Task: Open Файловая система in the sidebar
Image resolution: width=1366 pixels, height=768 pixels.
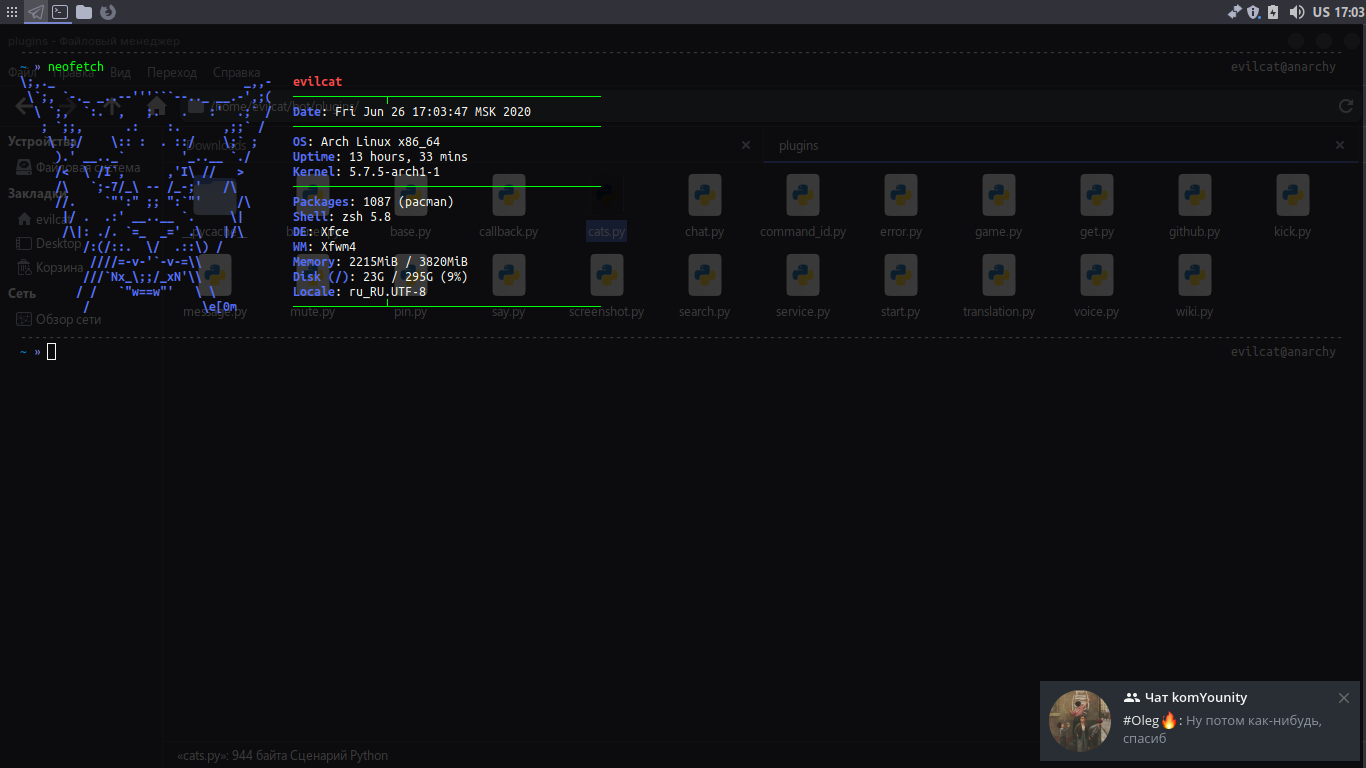Action: click(x=80, y=167)
